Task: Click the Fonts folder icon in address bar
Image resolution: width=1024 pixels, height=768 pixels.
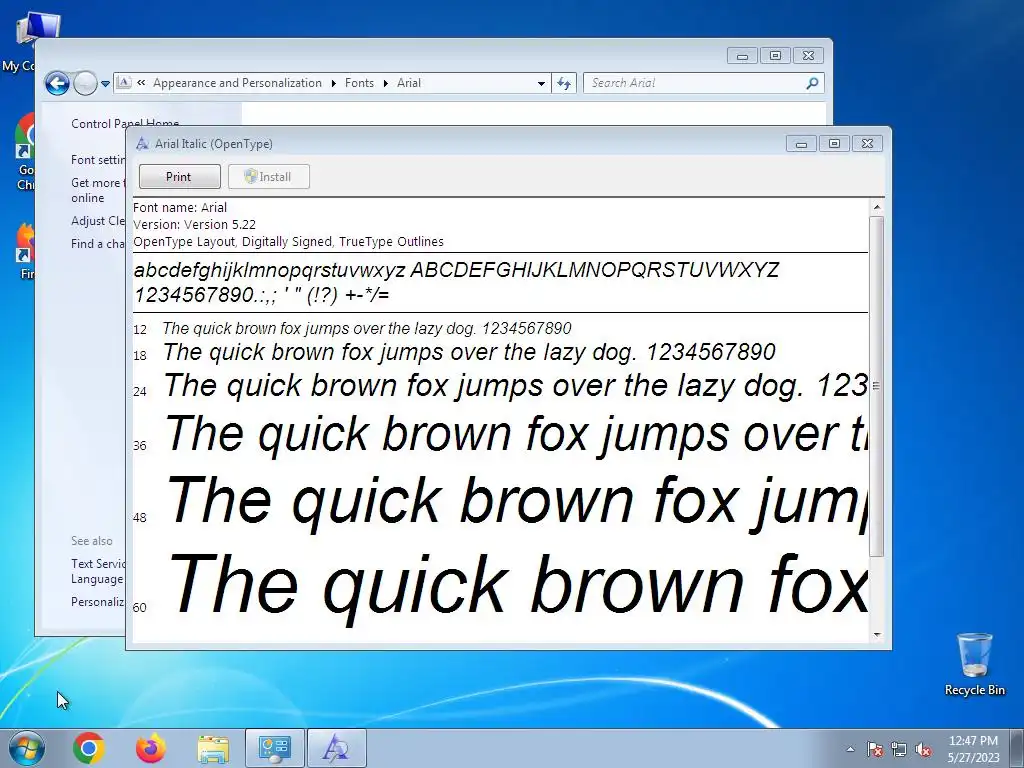Action: (x=123, y=83)
